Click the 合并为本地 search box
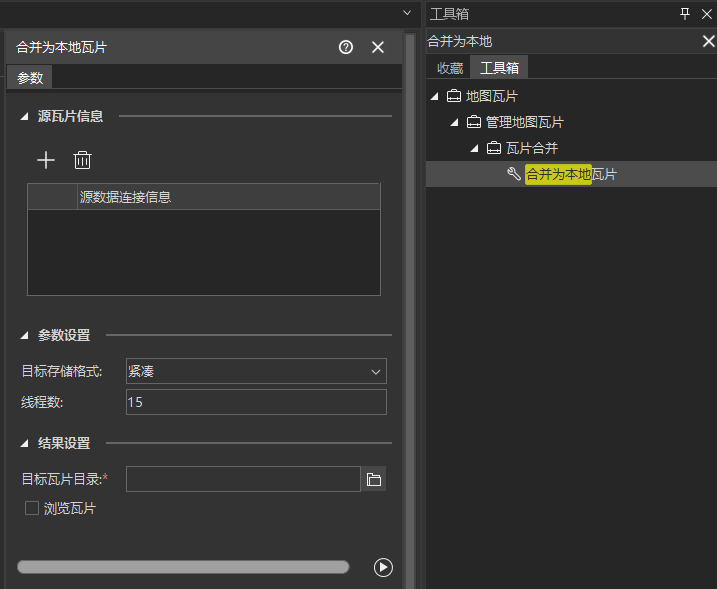 coord(562,41)
